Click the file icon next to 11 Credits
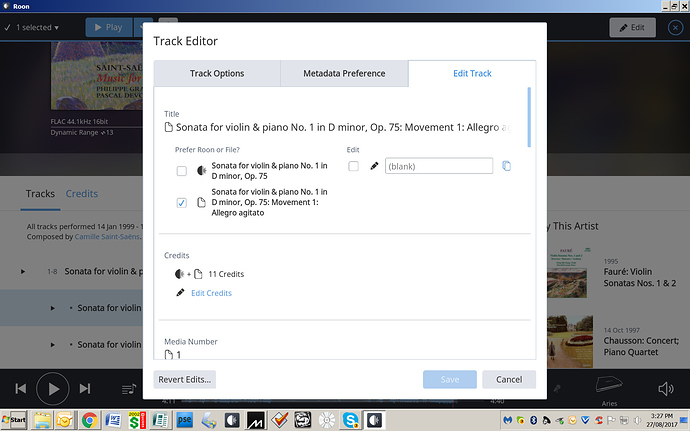The height and width of the screenshot is (431, 690). click(x=198, y=274)
